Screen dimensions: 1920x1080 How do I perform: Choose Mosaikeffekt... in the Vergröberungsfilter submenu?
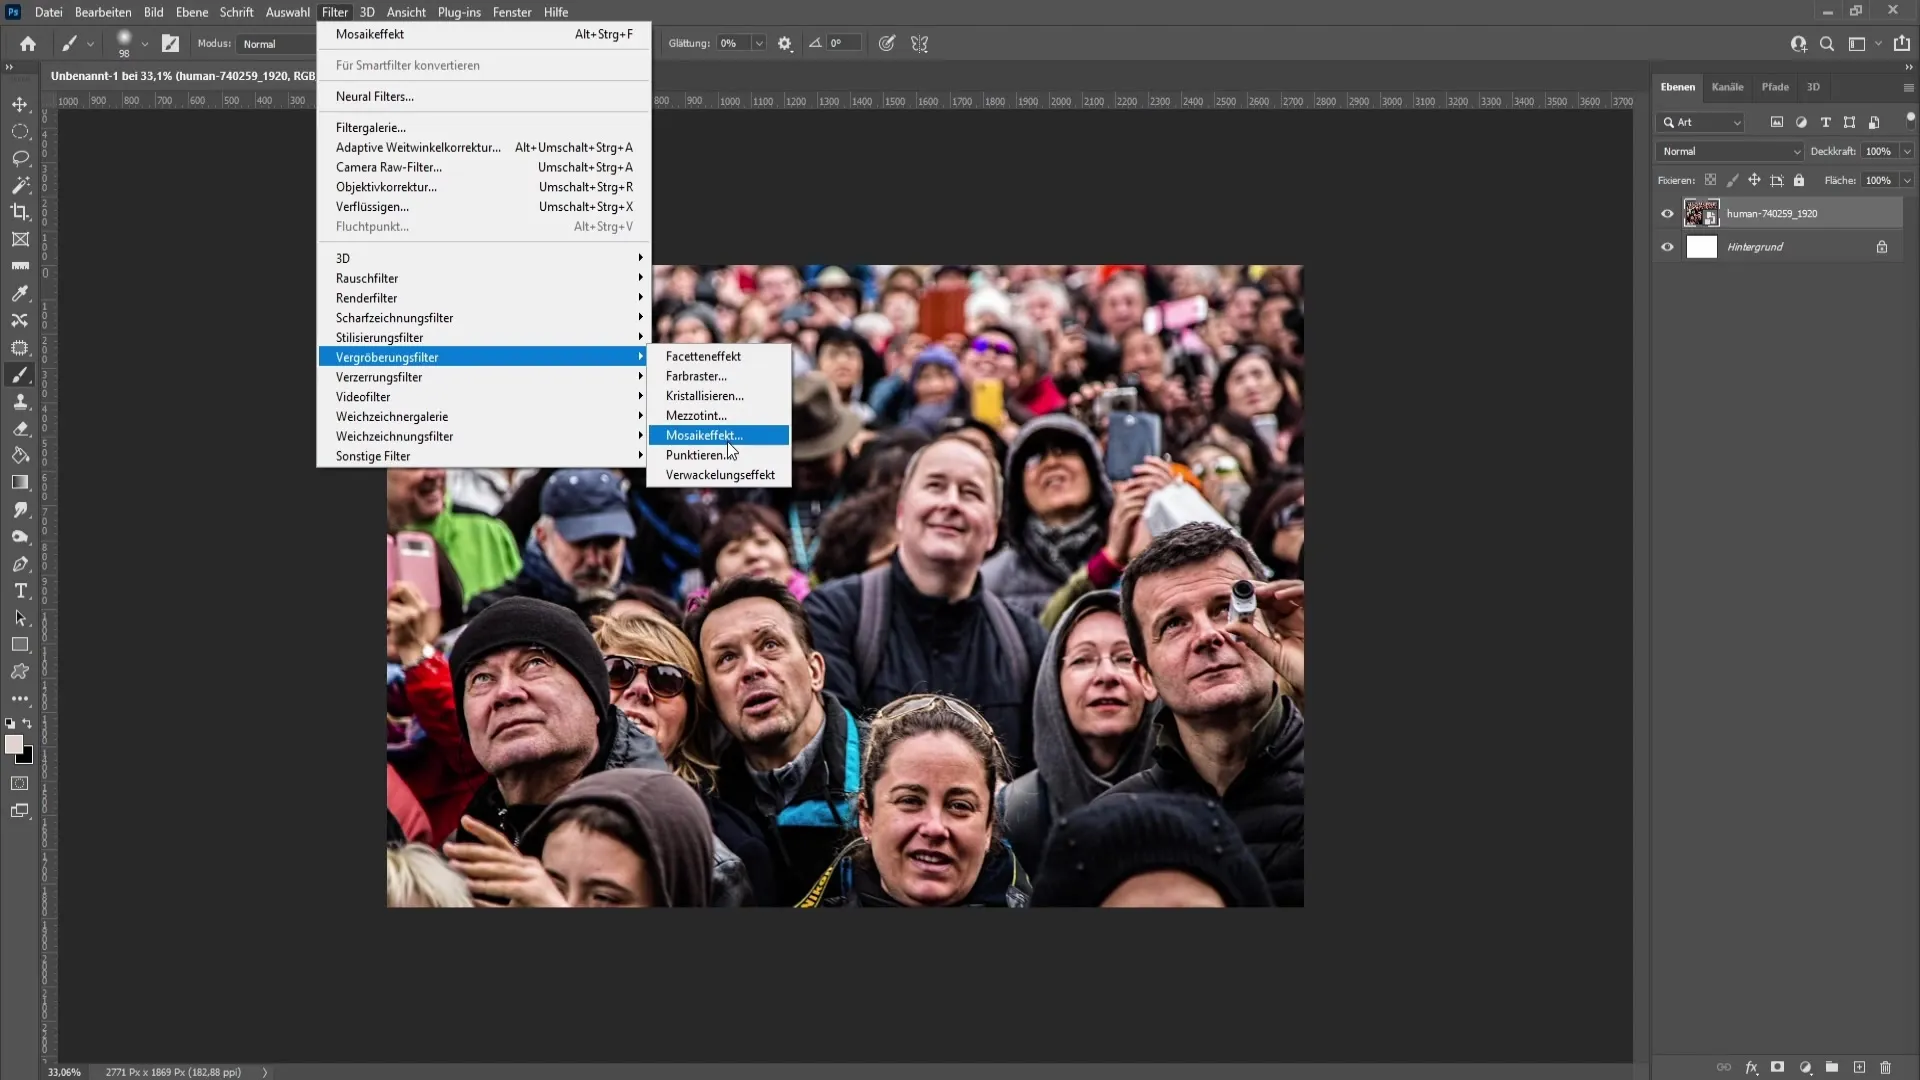(719, 435)
